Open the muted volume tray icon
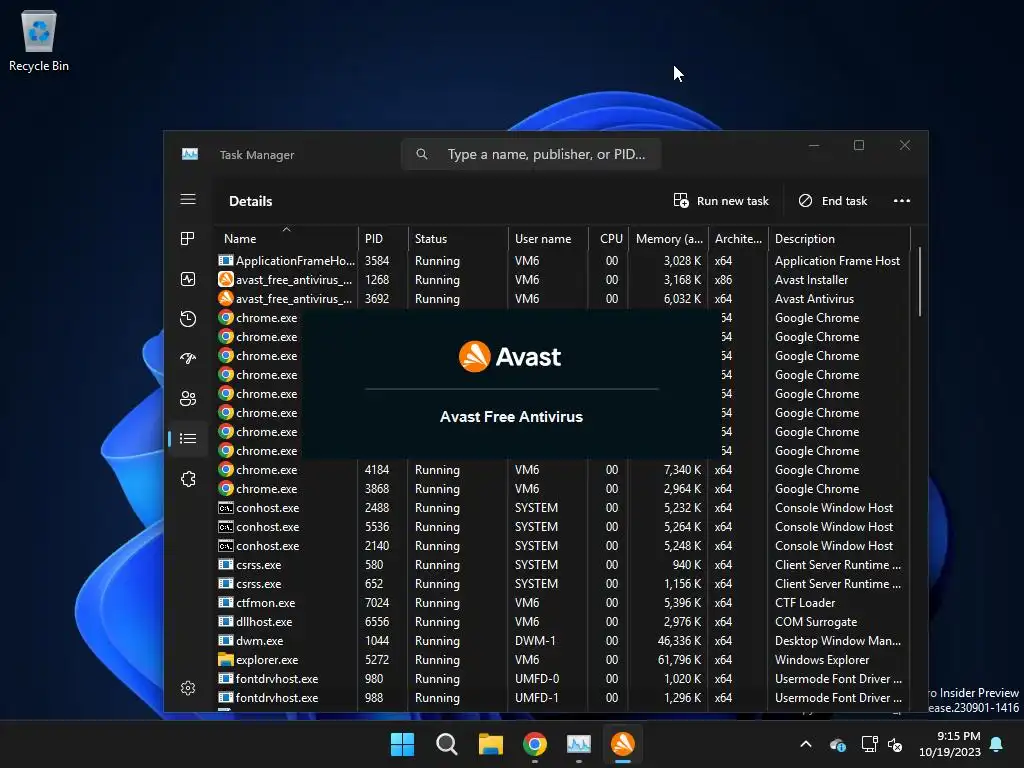Screen dimensions: 1024x768 click(x=895, y=744)
